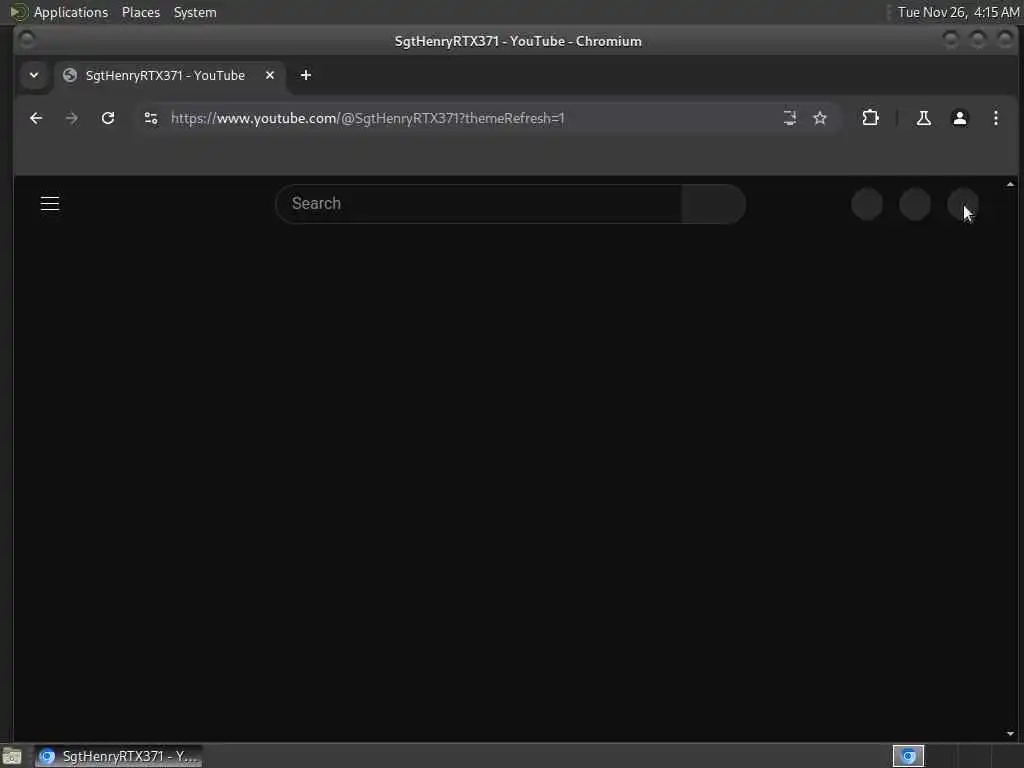Expand the tab search dropdown arrow

34,75
